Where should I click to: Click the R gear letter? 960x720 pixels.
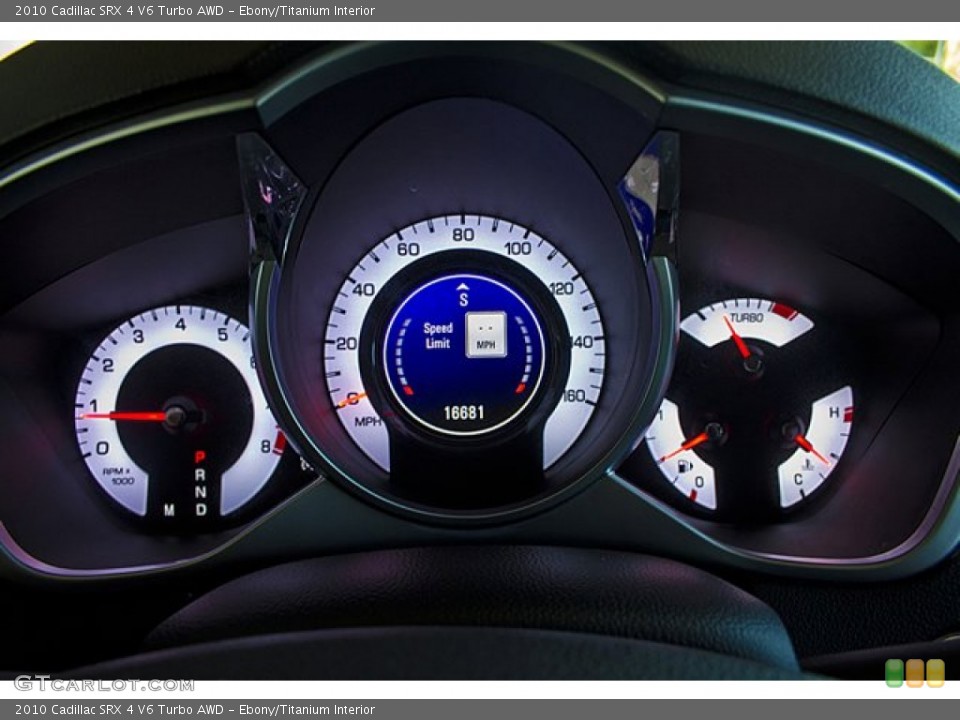(x=200, y=474)
